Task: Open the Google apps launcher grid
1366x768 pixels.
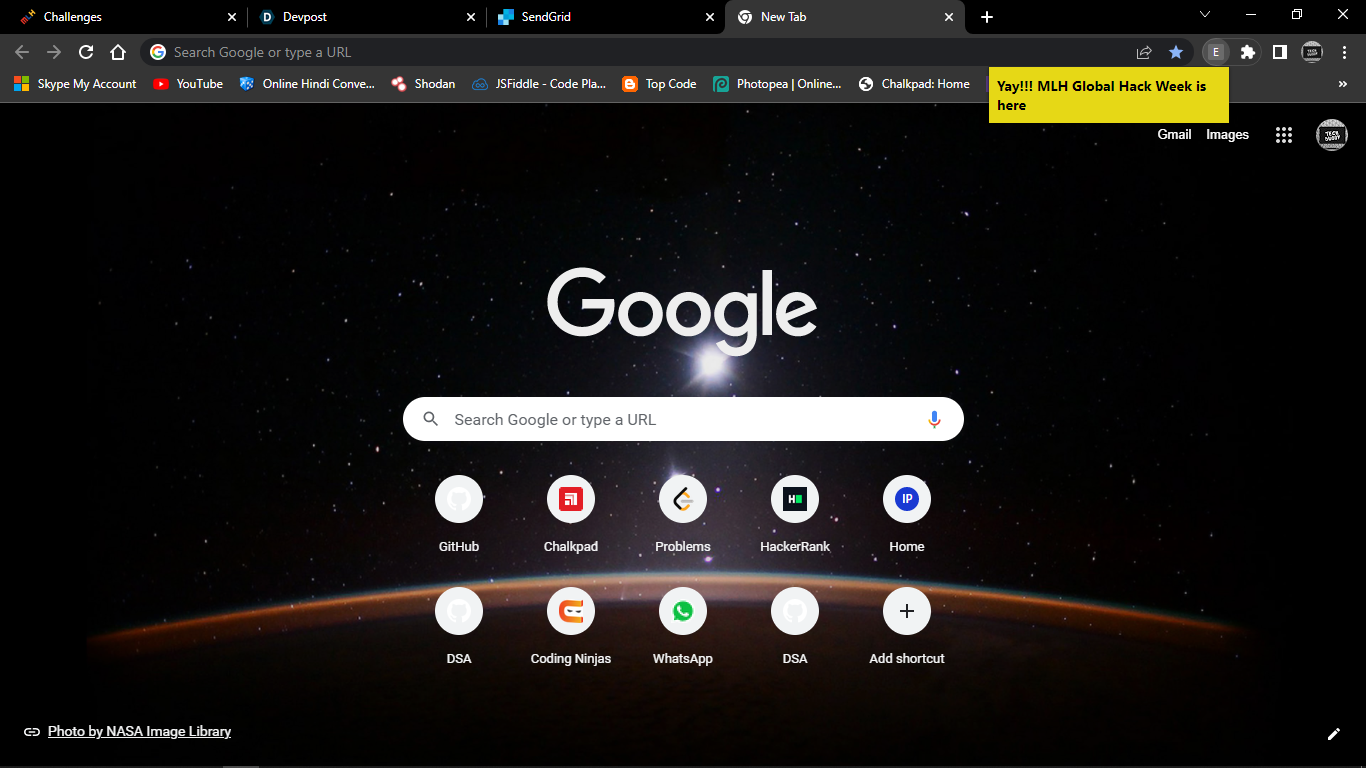Action: click(x=1284, y=134)
